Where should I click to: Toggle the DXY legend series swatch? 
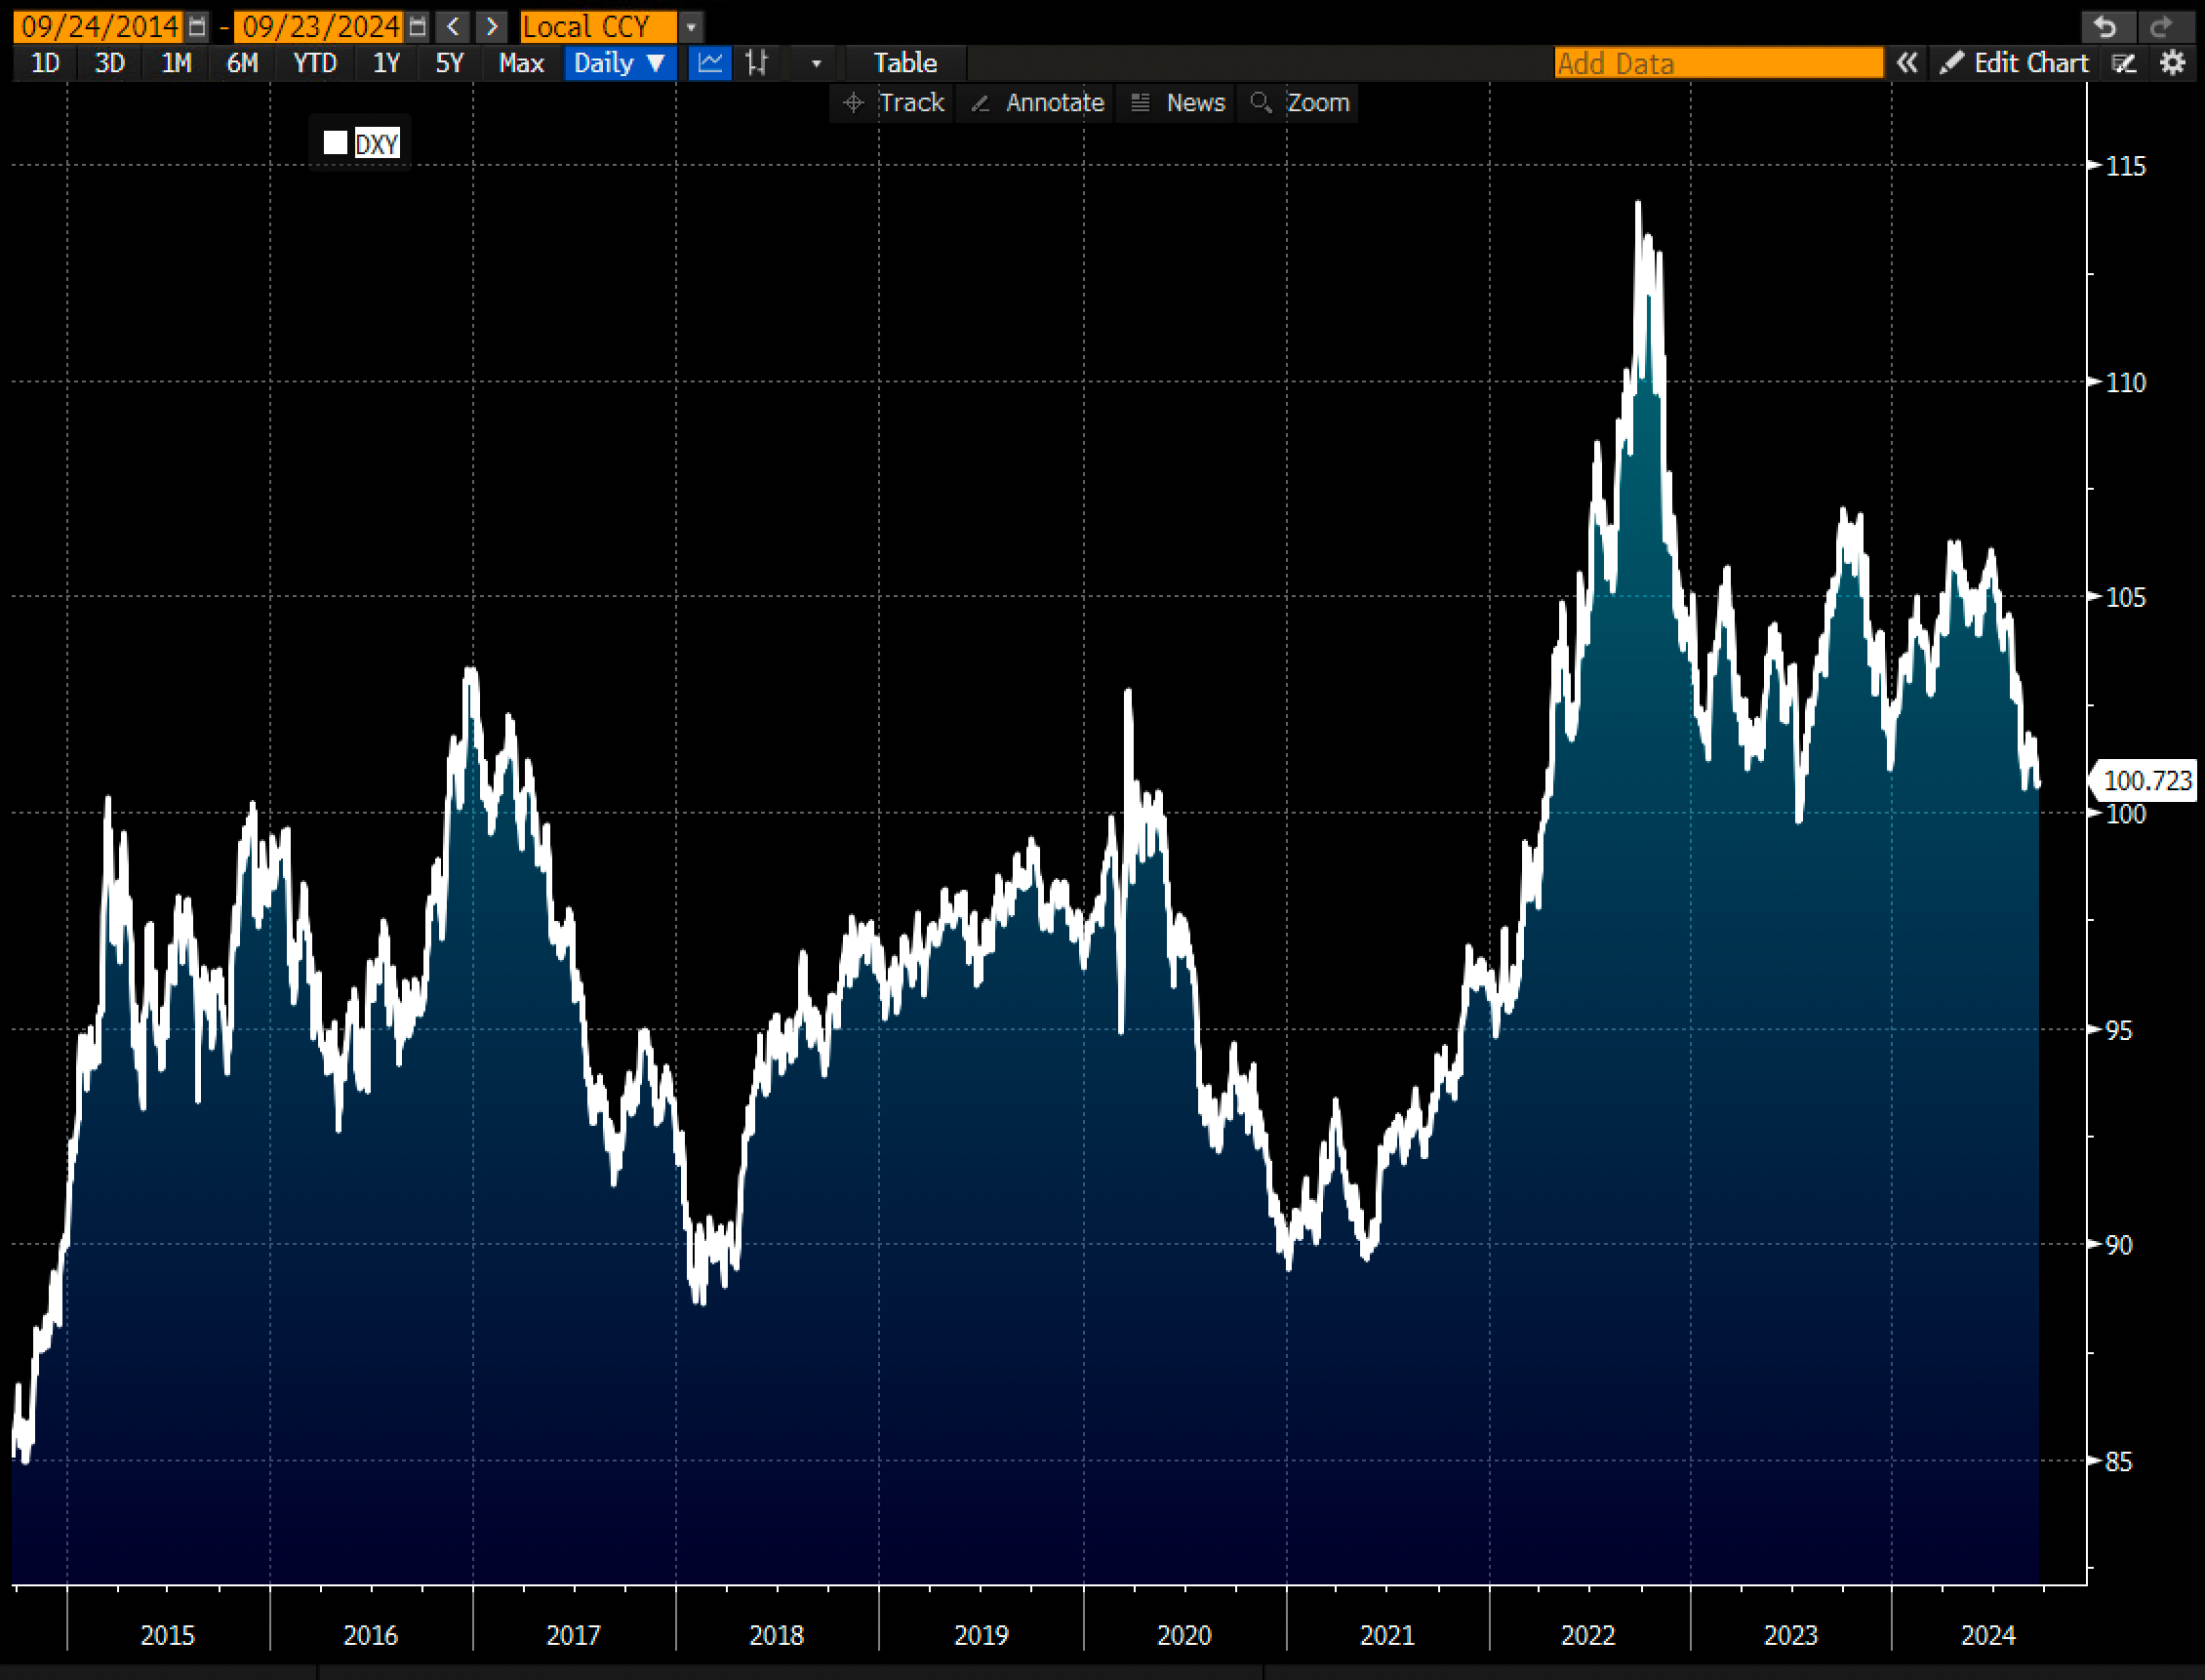(335, 143)
